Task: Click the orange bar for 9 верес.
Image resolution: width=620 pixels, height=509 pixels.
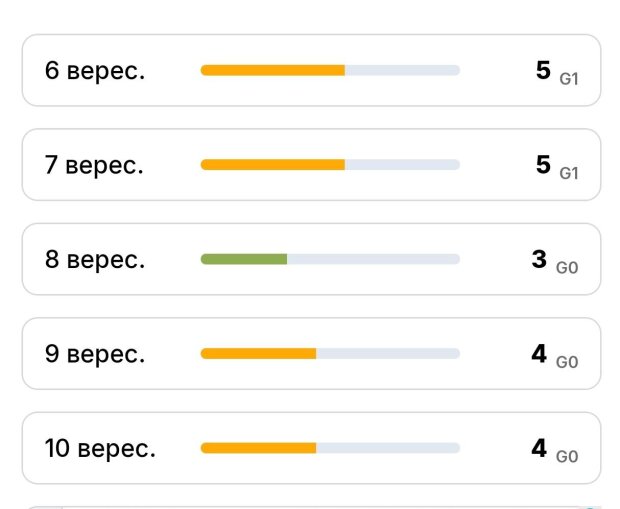Action: click(x=259, y=354)
